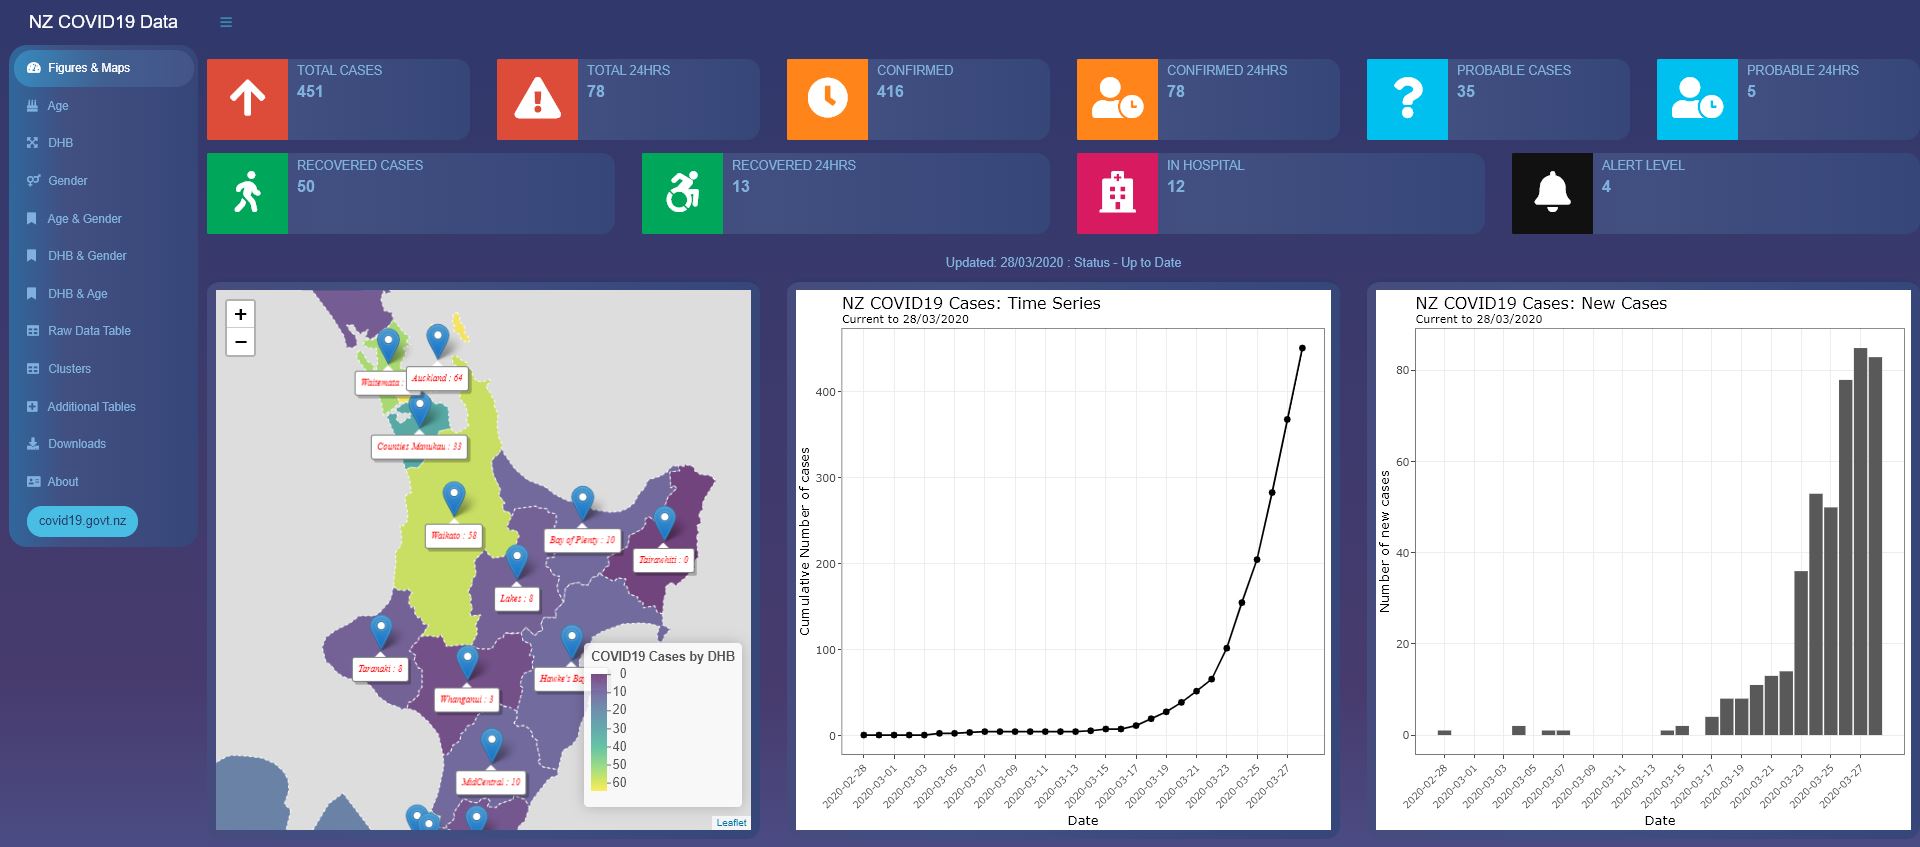Screen dimensions: 1920x847
Task: Click the Auckland map marker pin
Action: 437,341
